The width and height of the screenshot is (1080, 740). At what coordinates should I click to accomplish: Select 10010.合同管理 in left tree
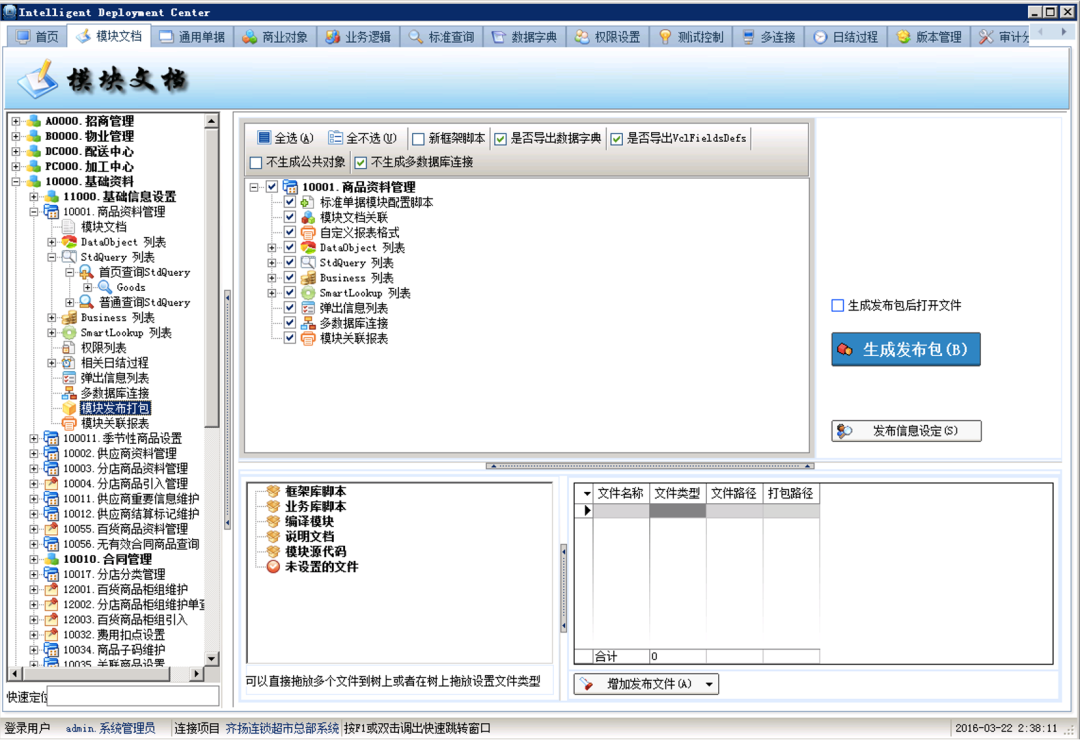pyautogui.click(x=107, y=559)
